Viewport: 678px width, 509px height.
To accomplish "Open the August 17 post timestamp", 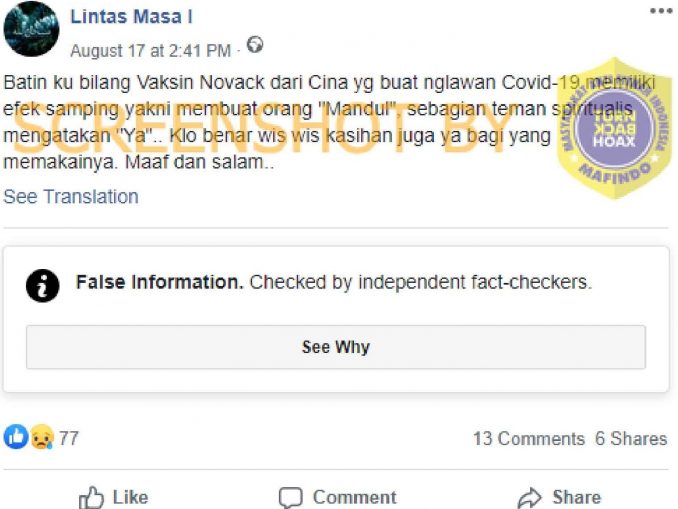I will coord(150,51).
